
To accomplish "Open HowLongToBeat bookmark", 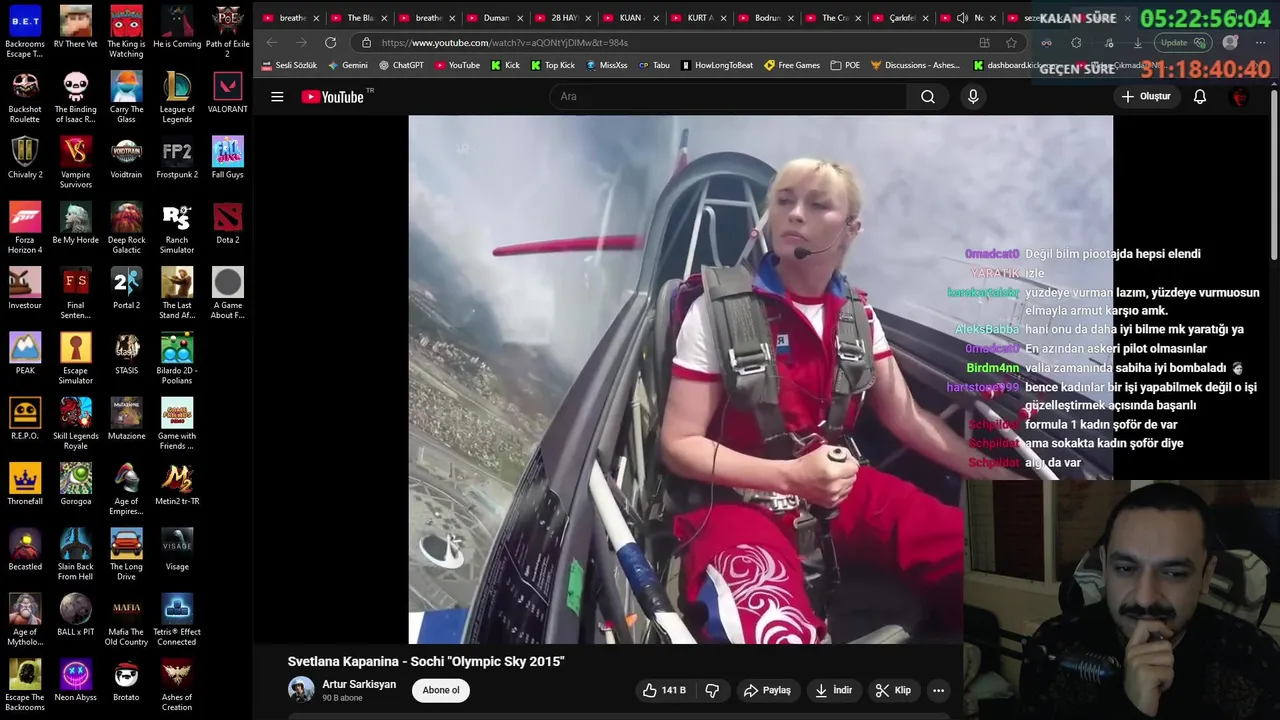I will (717, 65).
